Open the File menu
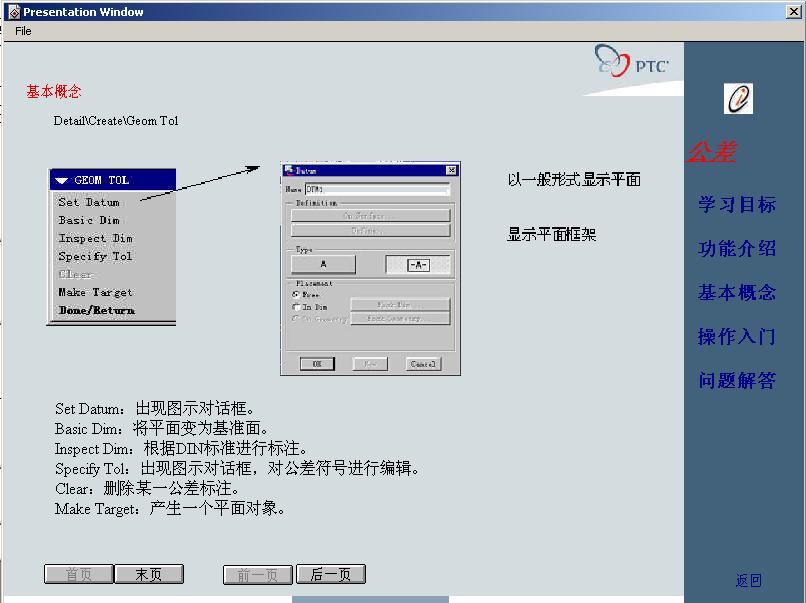The width and height of the screenshot is (806, 603). (x=23, y=31)
